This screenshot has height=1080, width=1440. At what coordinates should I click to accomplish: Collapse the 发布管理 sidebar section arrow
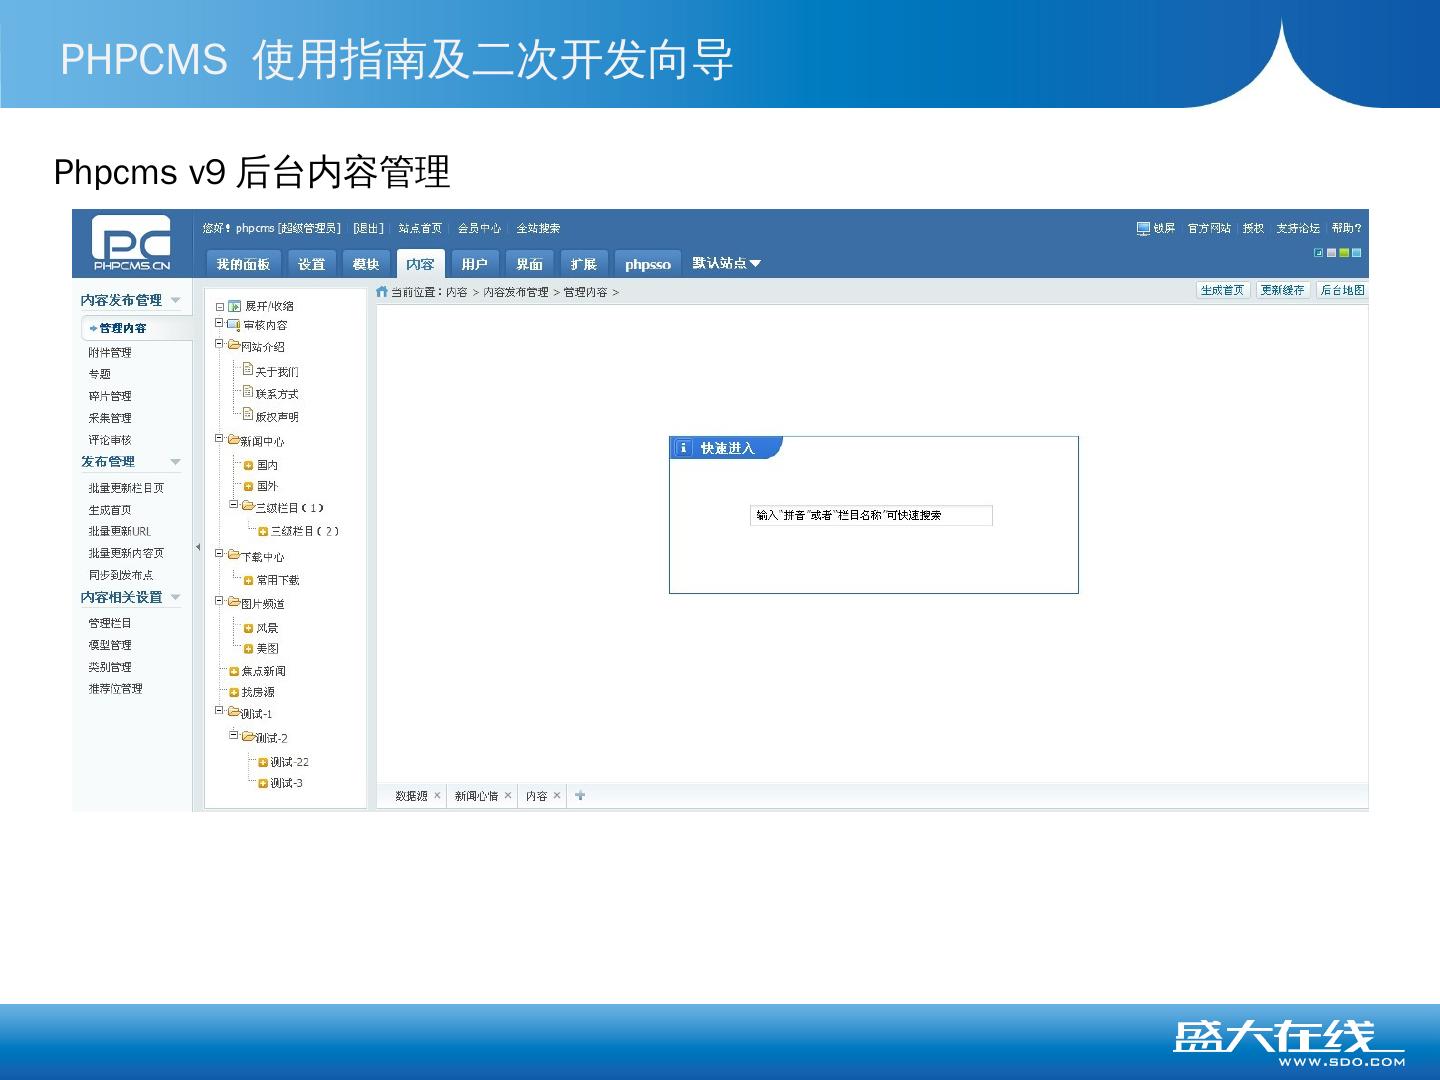pyautogui.click(x=175, y=462)
